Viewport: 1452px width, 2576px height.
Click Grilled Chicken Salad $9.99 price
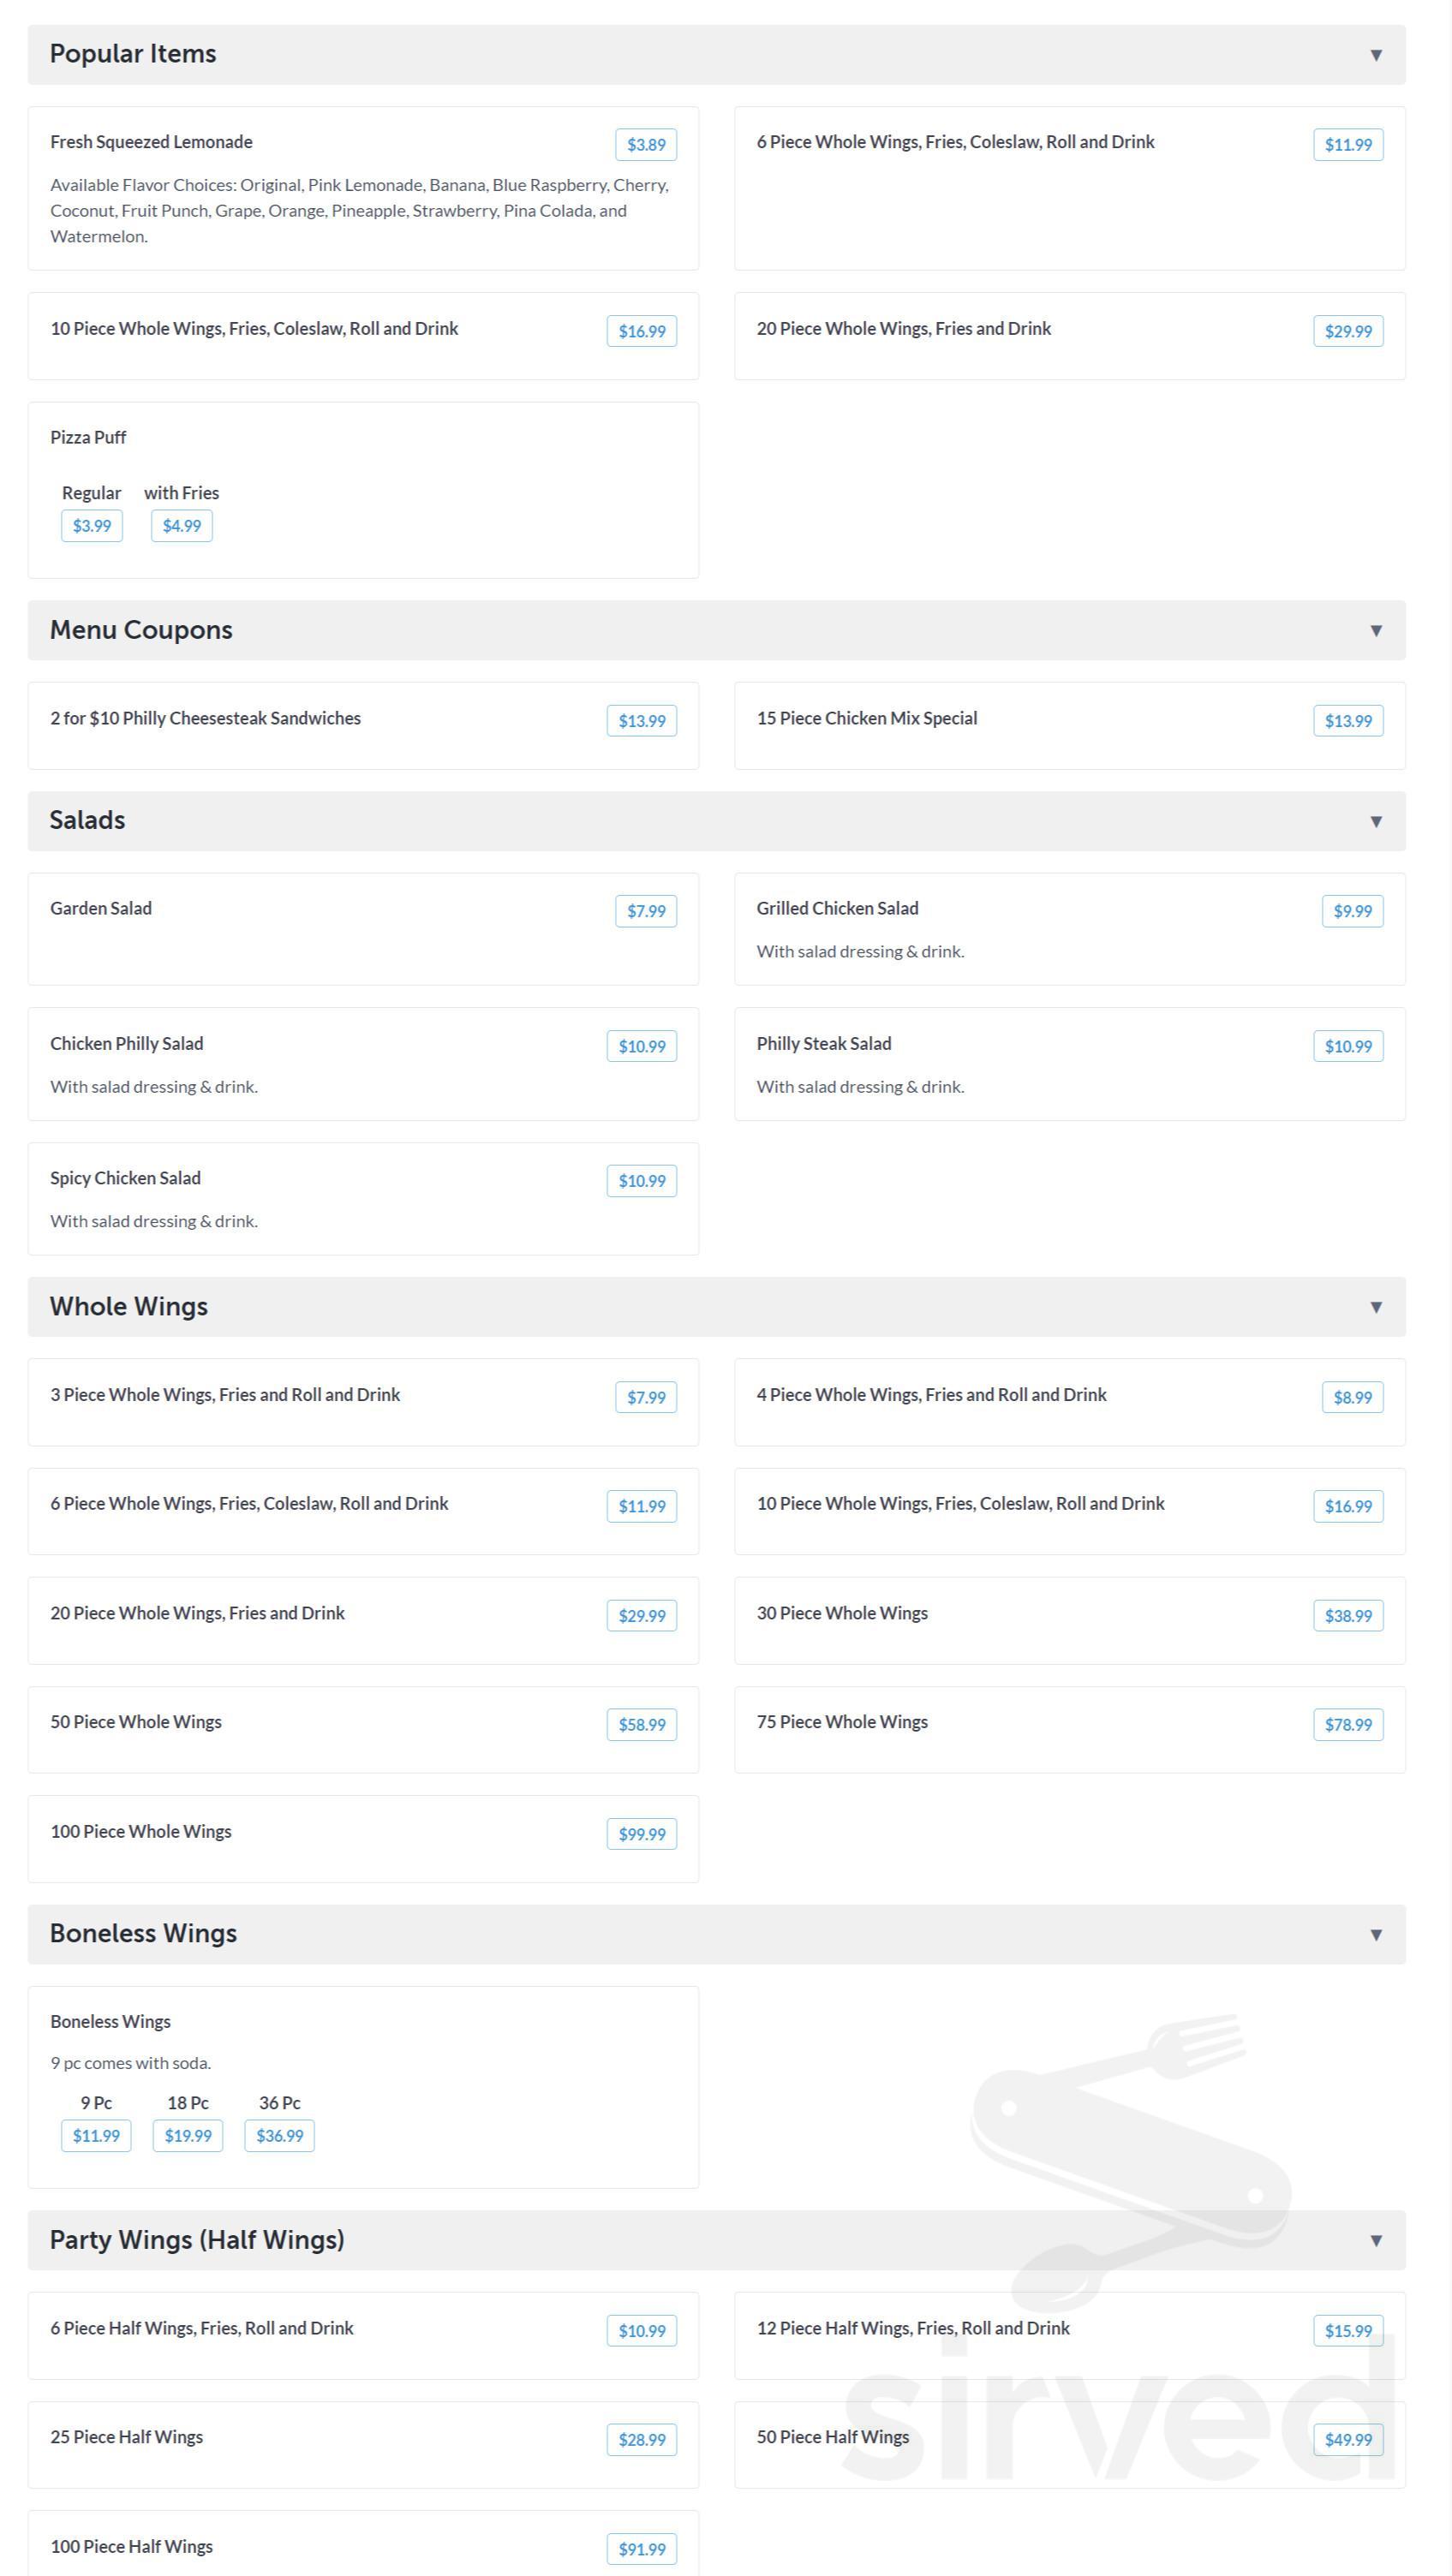[1352, 911]
